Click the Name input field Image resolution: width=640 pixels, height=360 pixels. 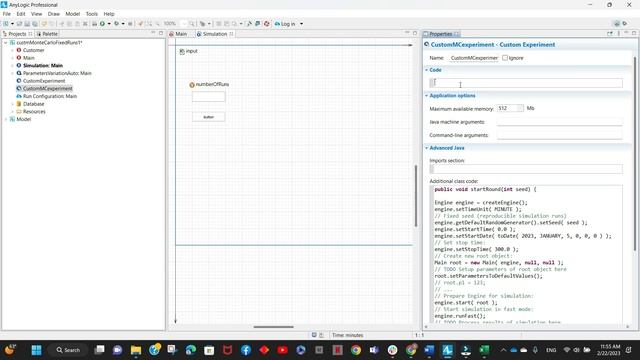[x=474, y=58]
